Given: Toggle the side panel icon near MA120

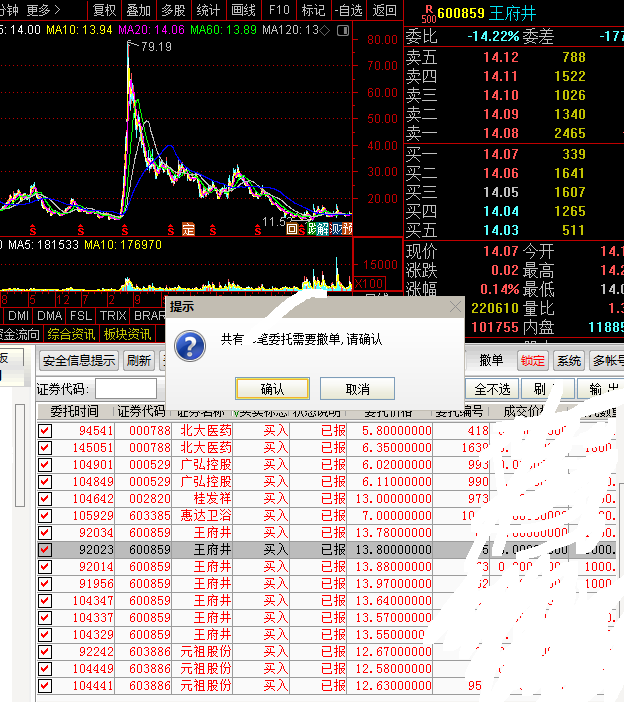Looking at the screenshot, I should tap(343, 30).
